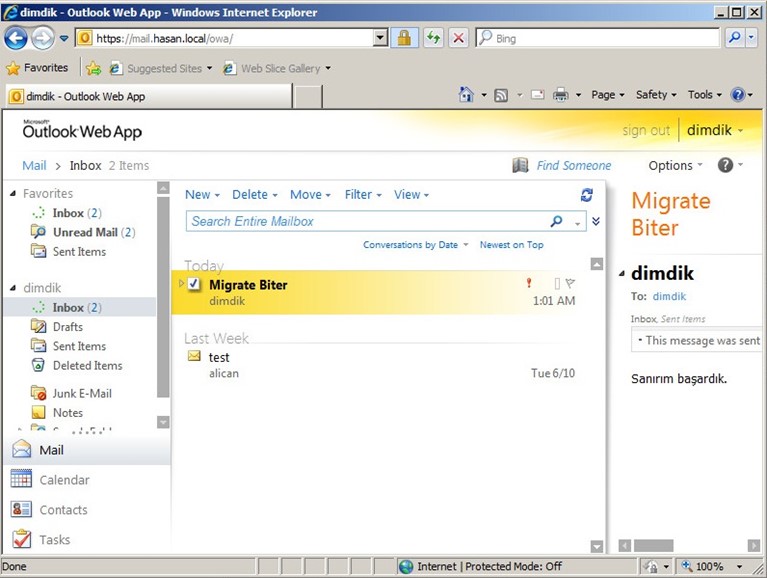Open RSS feeds icon in command bar
This screenshot has width=767, height=578.
(x=501, y=95)
